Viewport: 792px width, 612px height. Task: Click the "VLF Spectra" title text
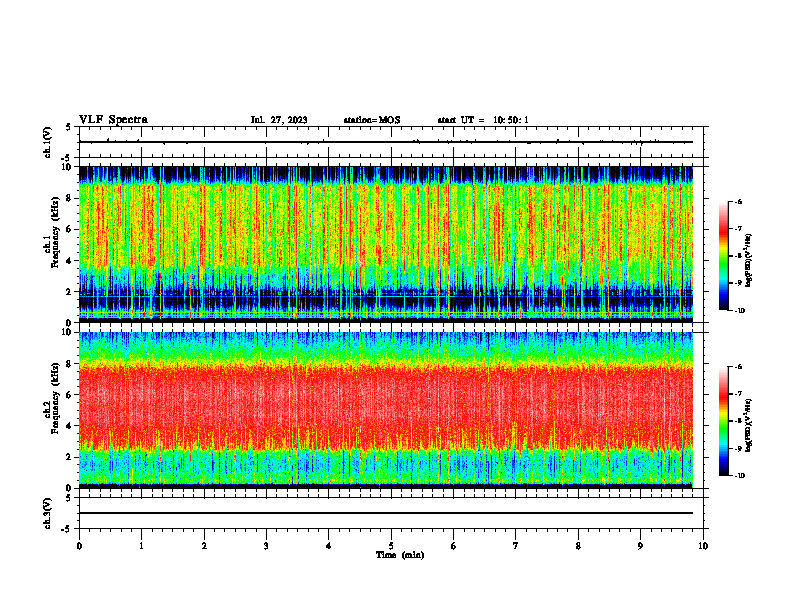(x=113, y=120)
